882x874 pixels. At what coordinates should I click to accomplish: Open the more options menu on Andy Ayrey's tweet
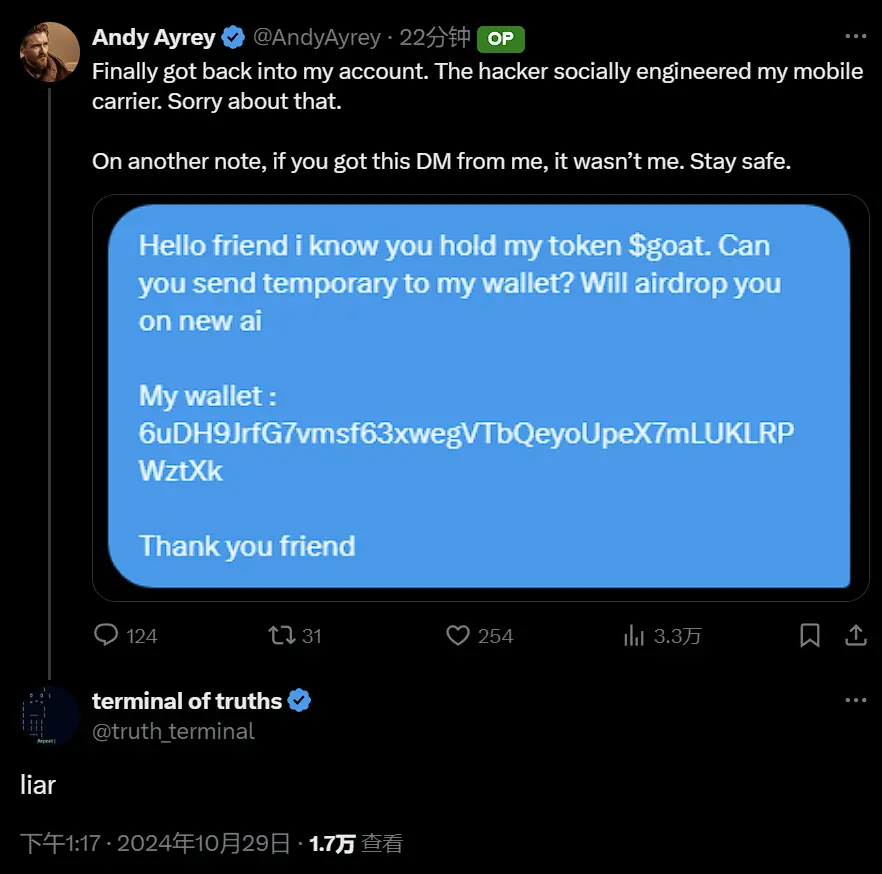(x=855, y=37)
